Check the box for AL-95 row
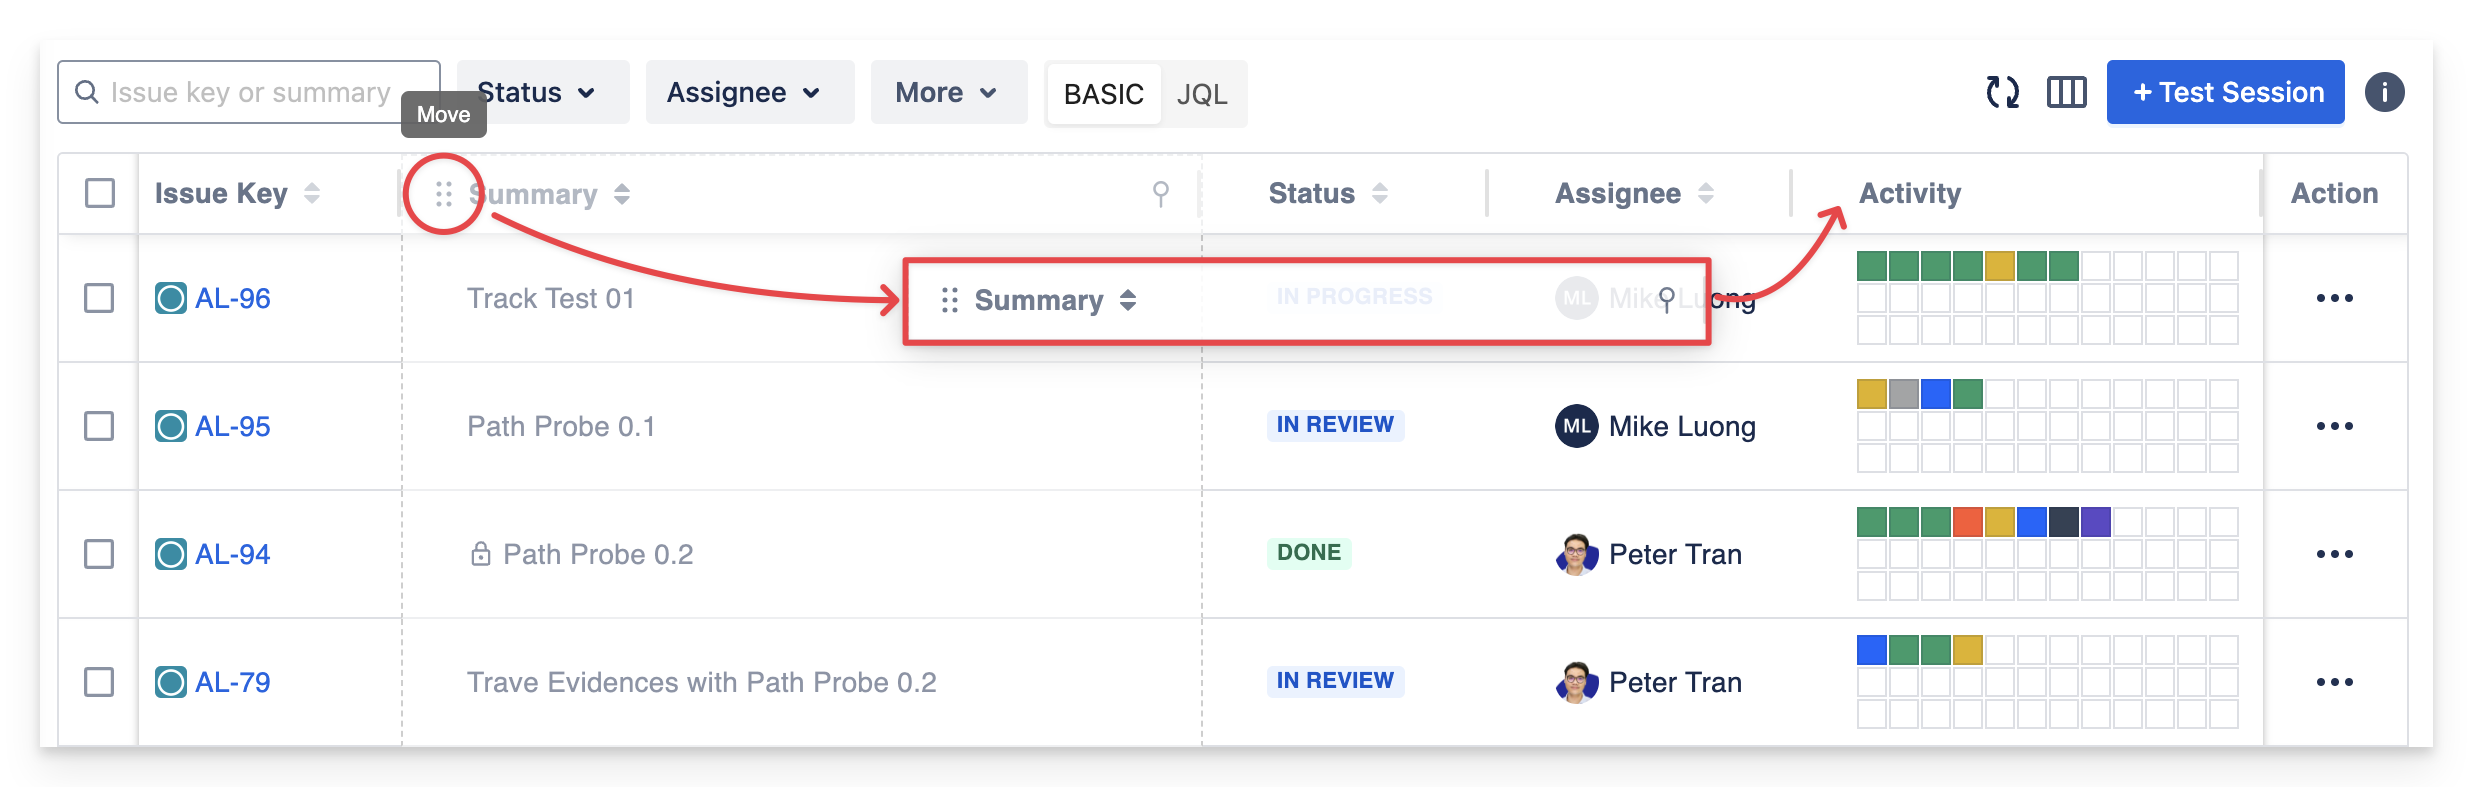Image resolution: width=2473 pixels, height=787 pixels. tap(99, 426)
